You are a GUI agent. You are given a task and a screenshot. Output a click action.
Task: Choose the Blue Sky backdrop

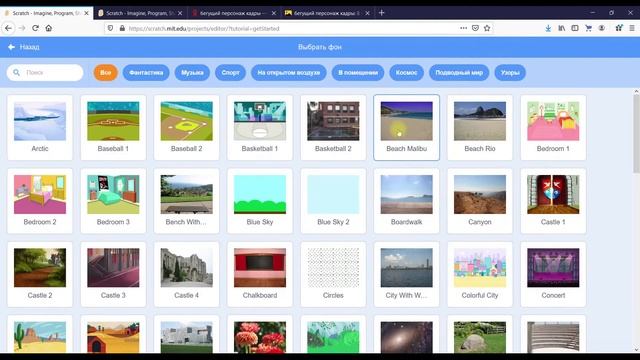tap(260, 201)
